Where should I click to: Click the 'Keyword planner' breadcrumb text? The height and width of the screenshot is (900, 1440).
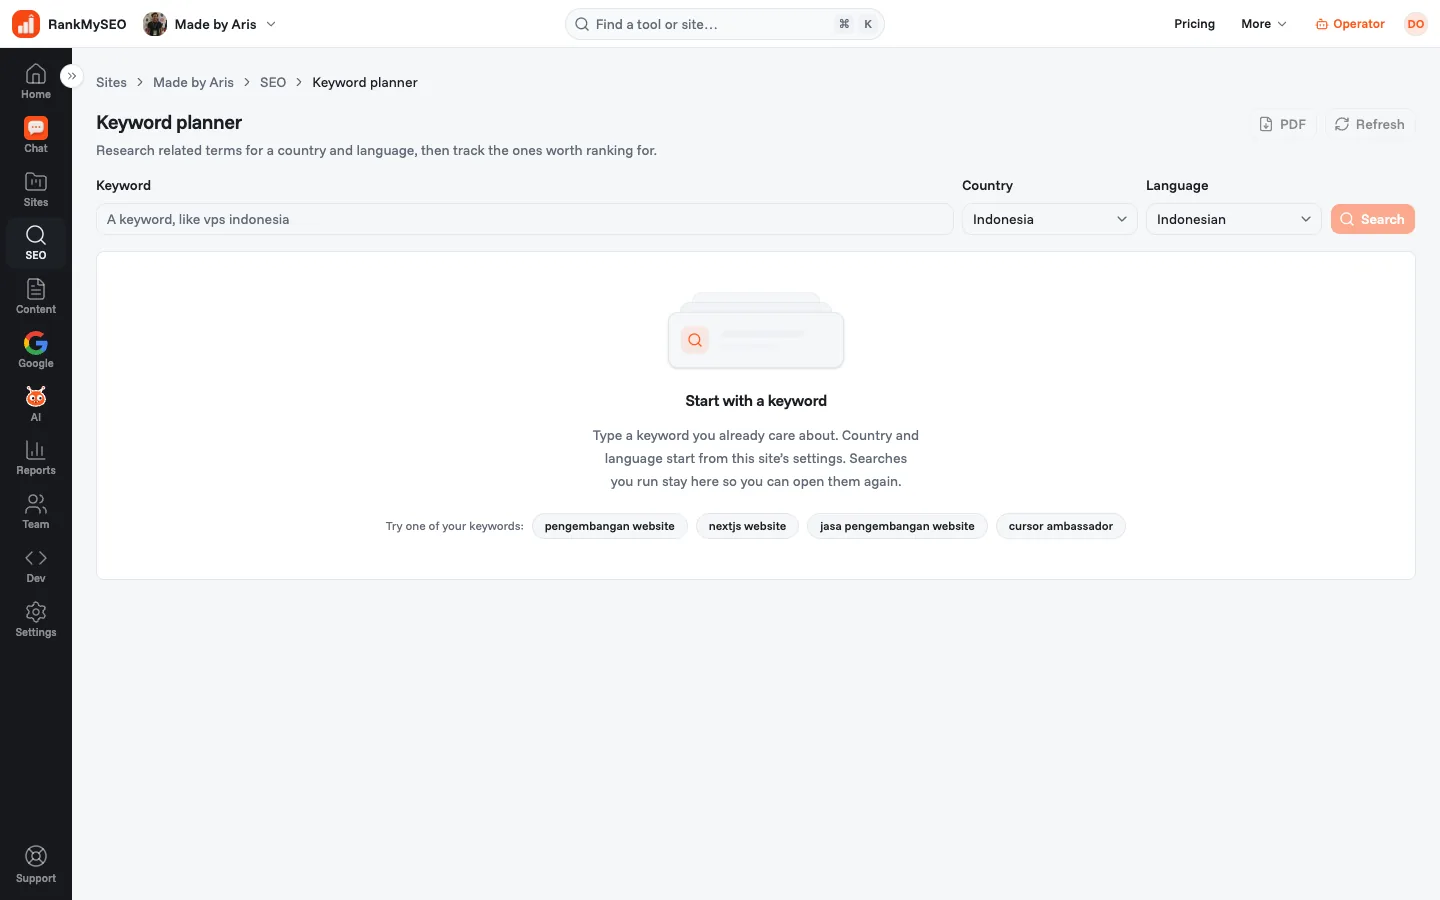pos(365,82)
